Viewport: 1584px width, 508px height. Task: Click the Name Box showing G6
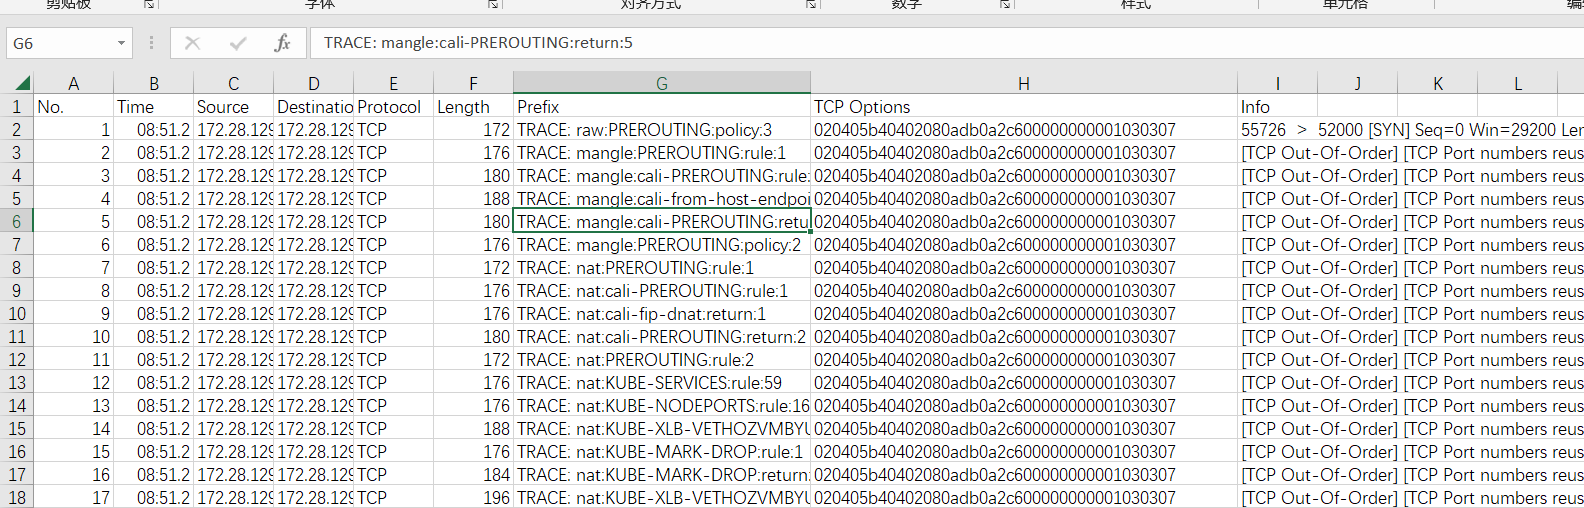pos(60,43)
